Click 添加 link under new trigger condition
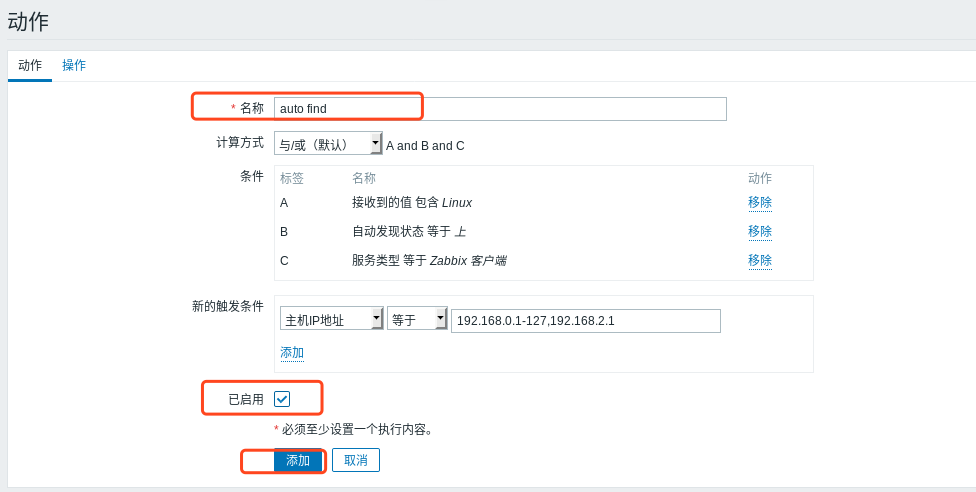 [292, 353]
